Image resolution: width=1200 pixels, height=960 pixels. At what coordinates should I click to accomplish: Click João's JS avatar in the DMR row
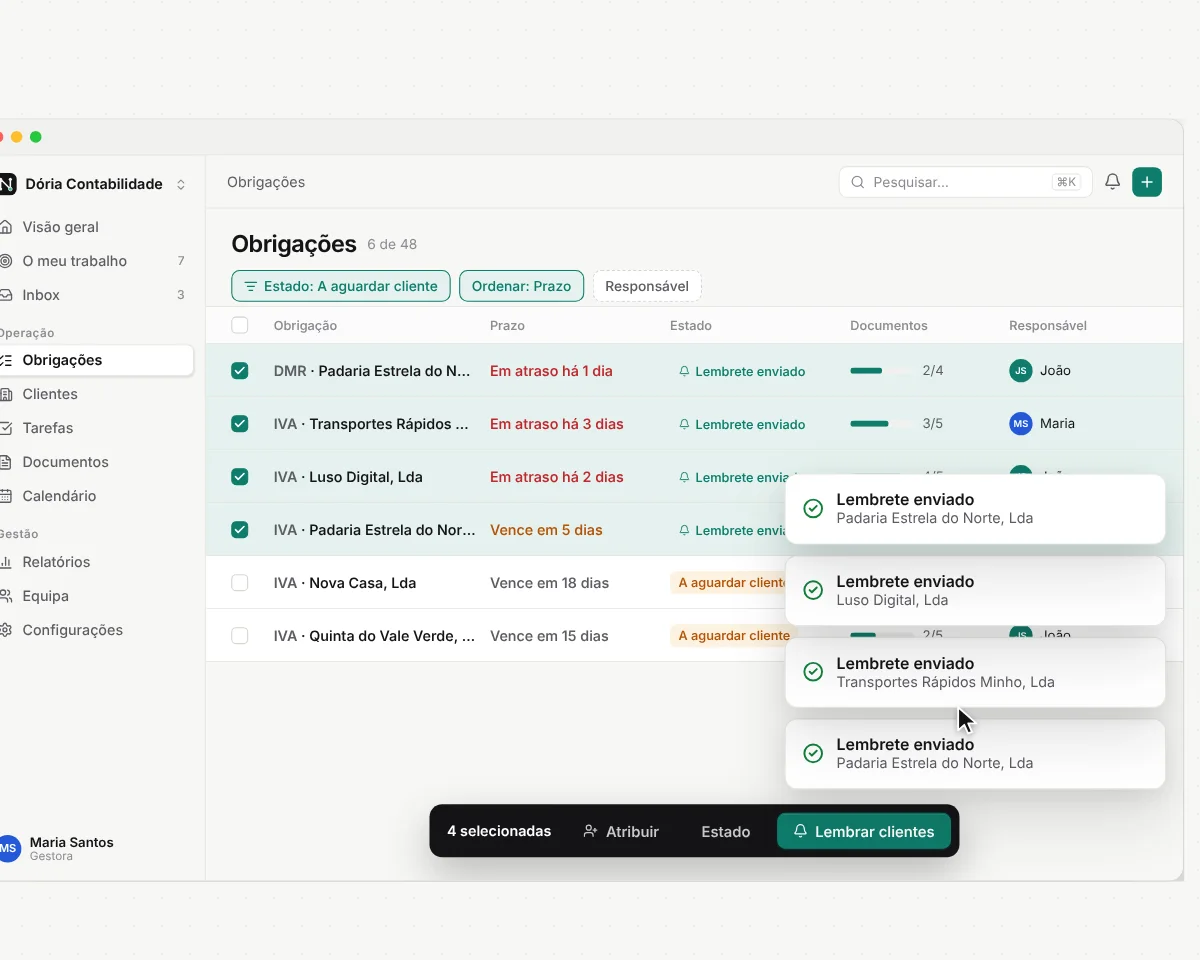click(1021, 370)
